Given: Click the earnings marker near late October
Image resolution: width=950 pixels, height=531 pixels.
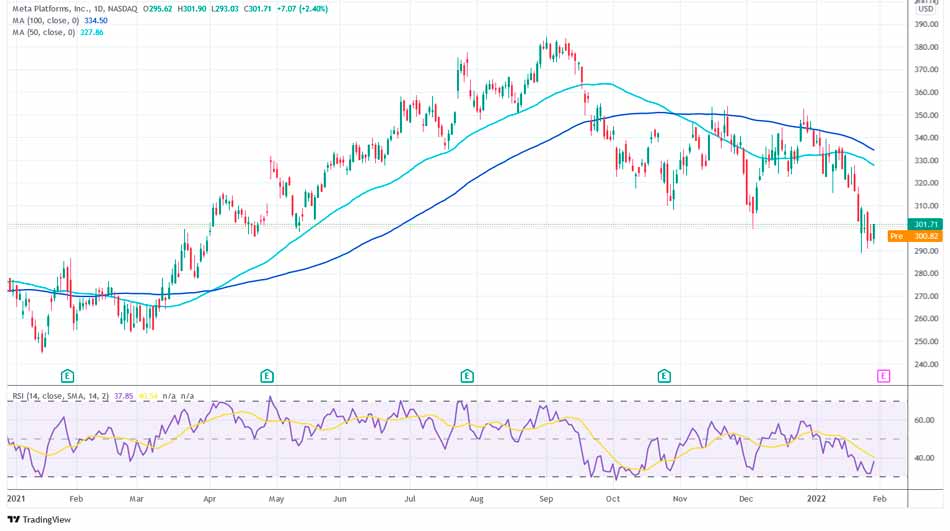Looking at the screenshot, I should [x=664, y=376].
